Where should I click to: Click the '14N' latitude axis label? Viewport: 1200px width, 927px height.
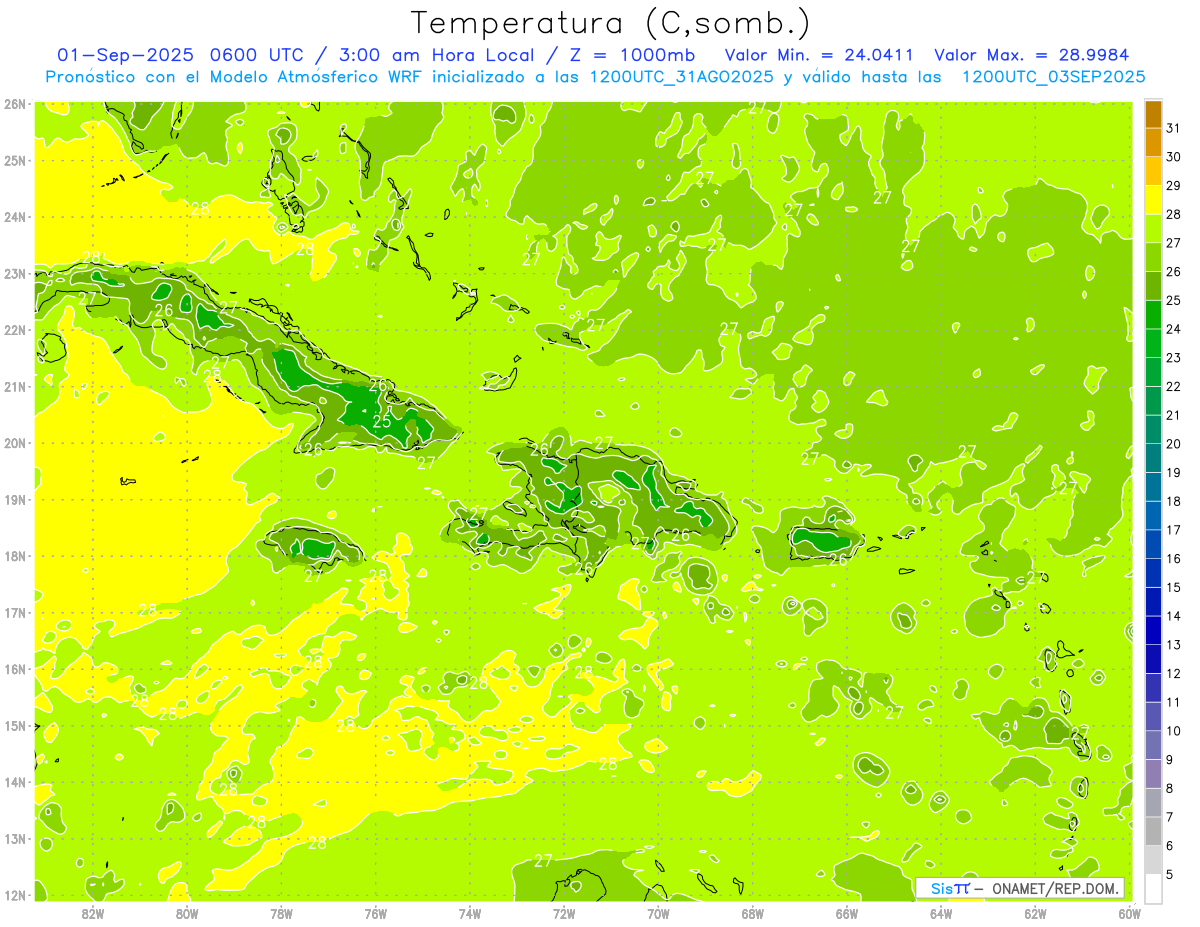(x=14, y=782)
